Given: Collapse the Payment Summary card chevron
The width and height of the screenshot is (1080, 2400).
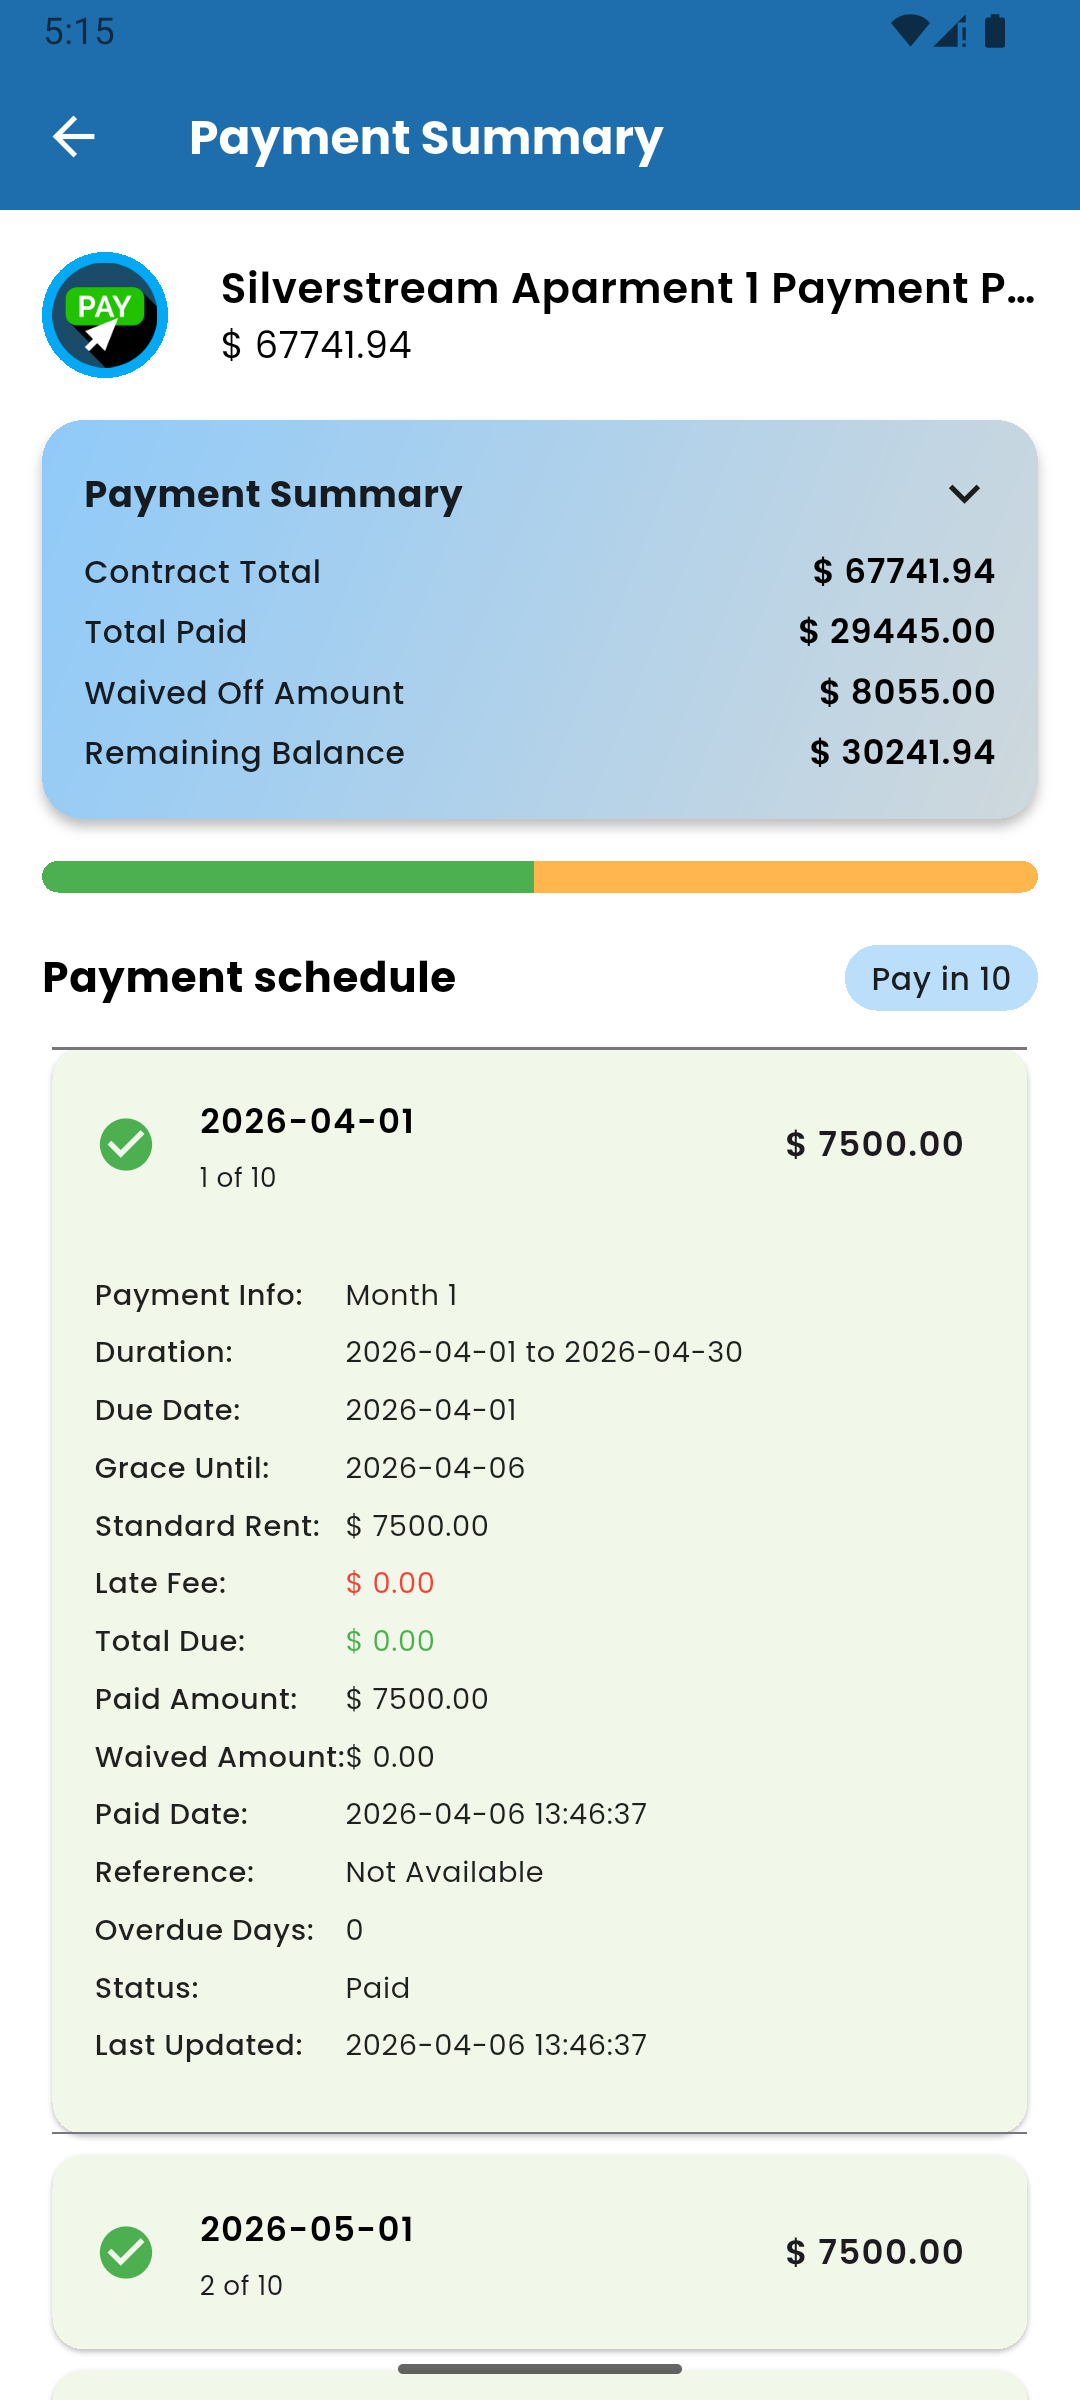Looking at the screenshot, I should point(964,494).
